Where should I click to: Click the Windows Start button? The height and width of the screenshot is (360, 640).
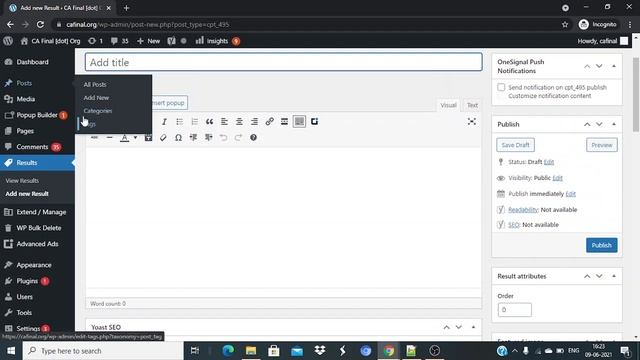(11, 351)
